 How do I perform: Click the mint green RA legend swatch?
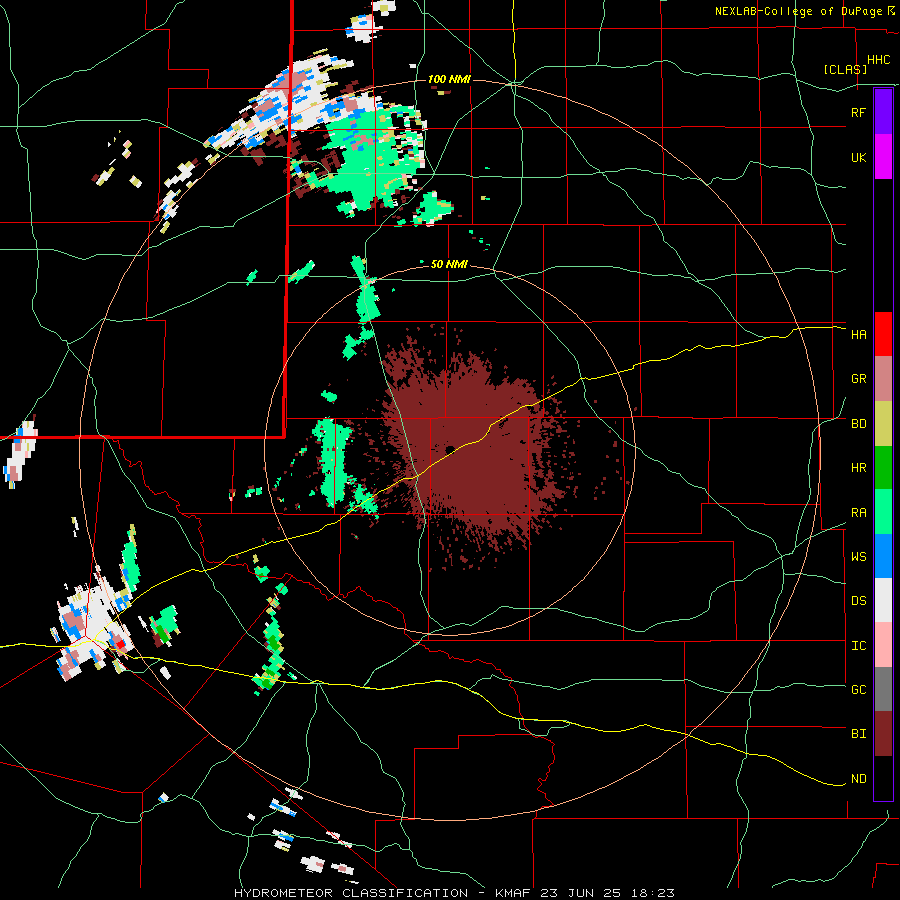point(883,512)
